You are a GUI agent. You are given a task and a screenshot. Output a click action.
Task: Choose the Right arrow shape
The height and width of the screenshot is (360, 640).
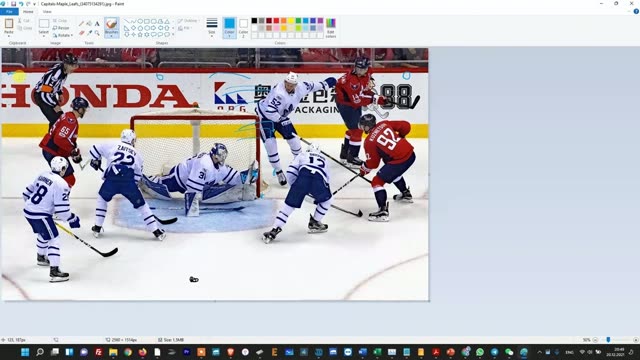coord(153,28)
